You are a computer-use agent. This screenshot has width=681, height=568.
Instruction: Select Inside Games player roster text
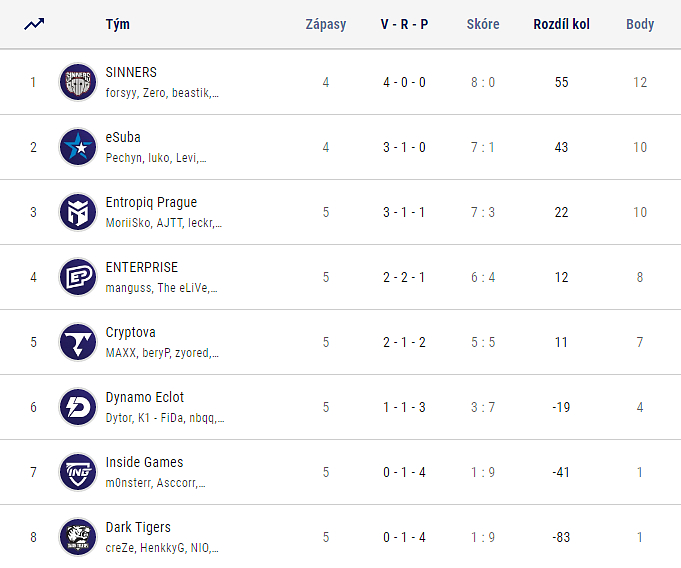coord(155,483)
